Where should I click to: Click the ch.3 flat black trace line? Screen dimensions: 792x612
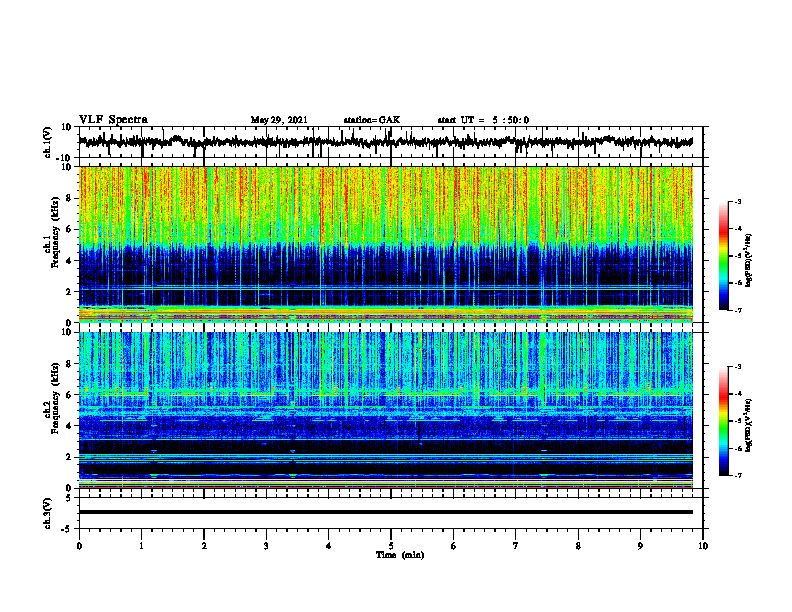pyautogui.click(x=385, y=512)
